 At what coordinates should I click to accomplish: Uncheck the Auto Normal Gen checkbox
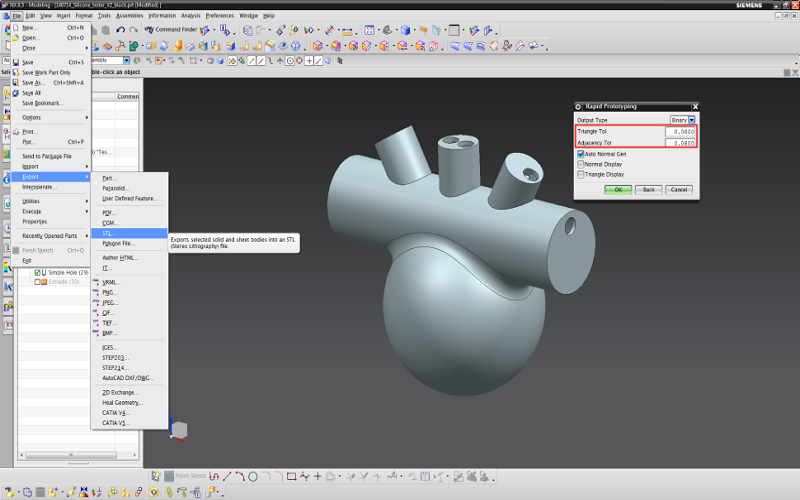pyautogui.click(x=581, y=154)
